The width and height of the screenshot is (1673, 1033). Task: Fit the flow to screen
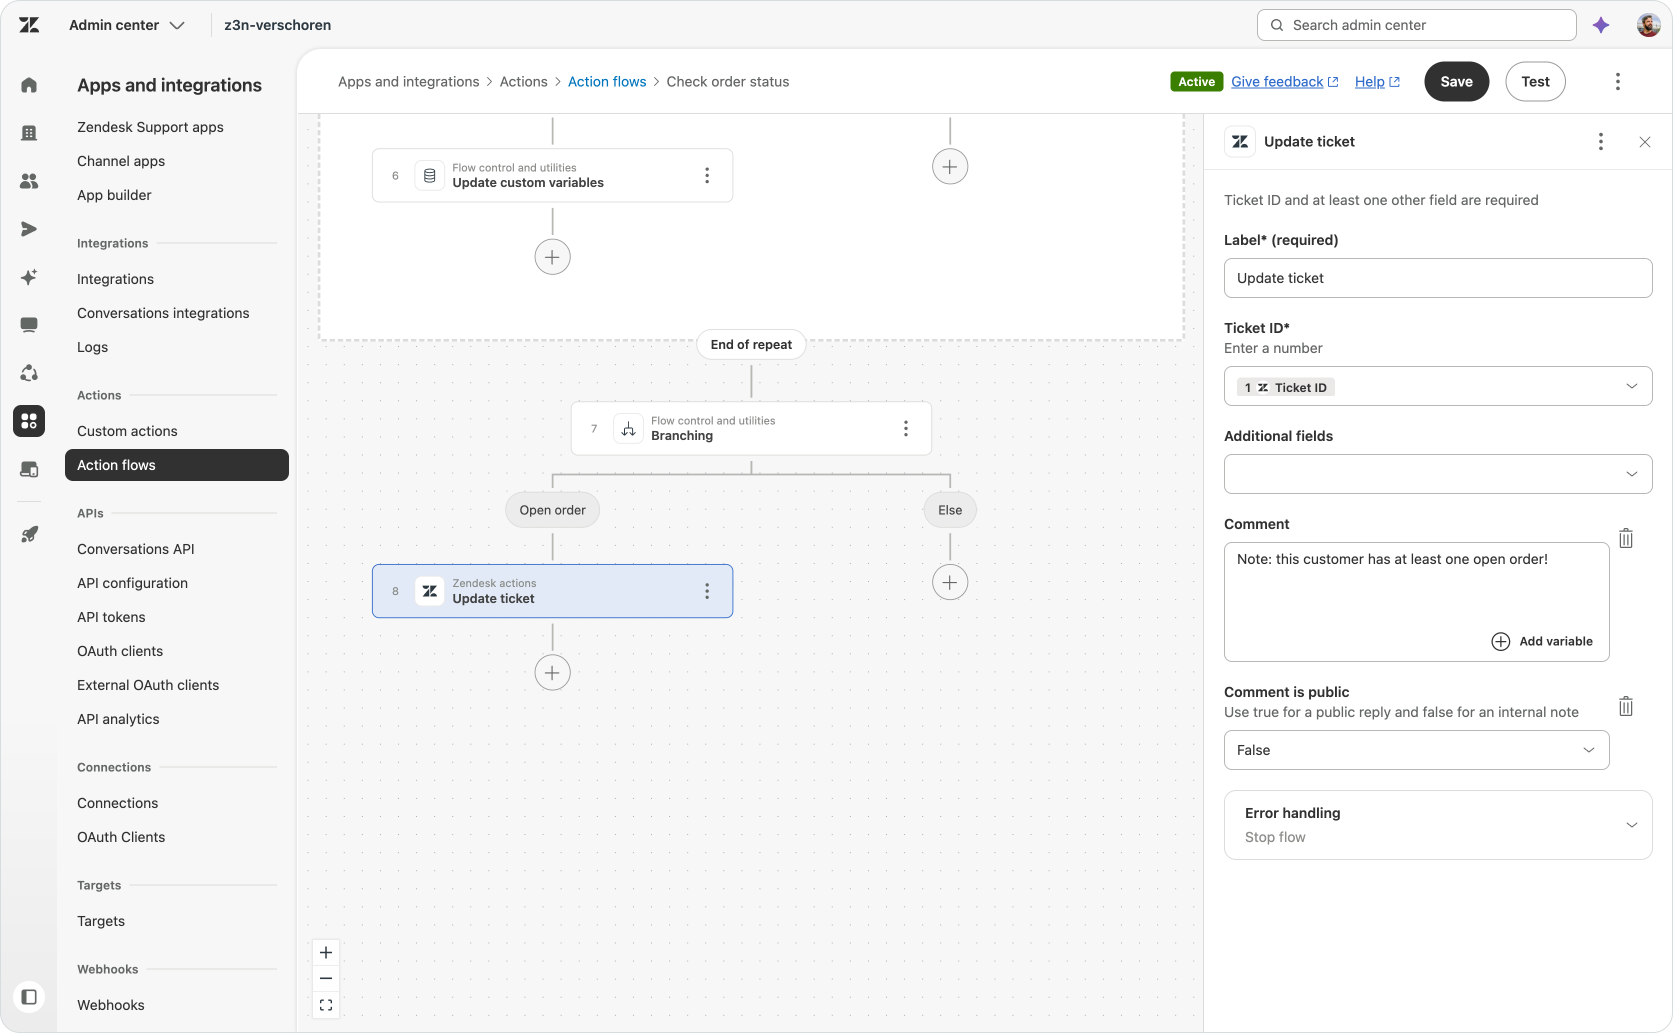point(326,1005)
